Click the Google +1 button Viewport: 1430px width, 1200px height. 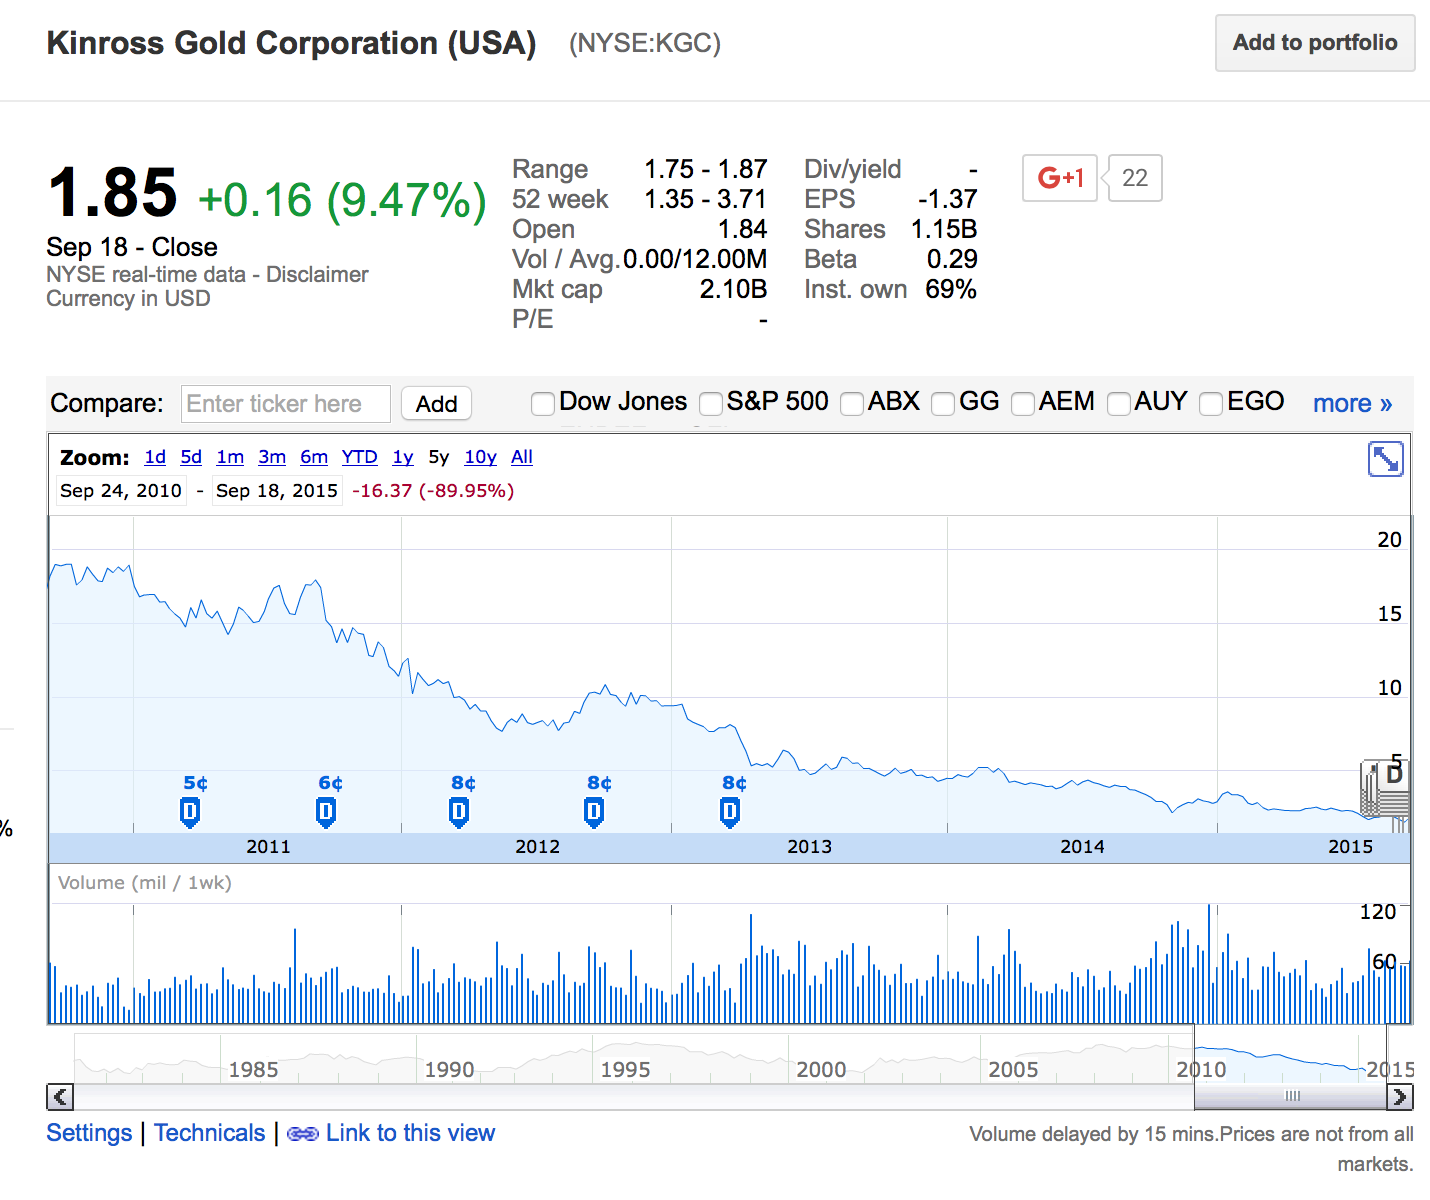click(x=1060, y=178)
